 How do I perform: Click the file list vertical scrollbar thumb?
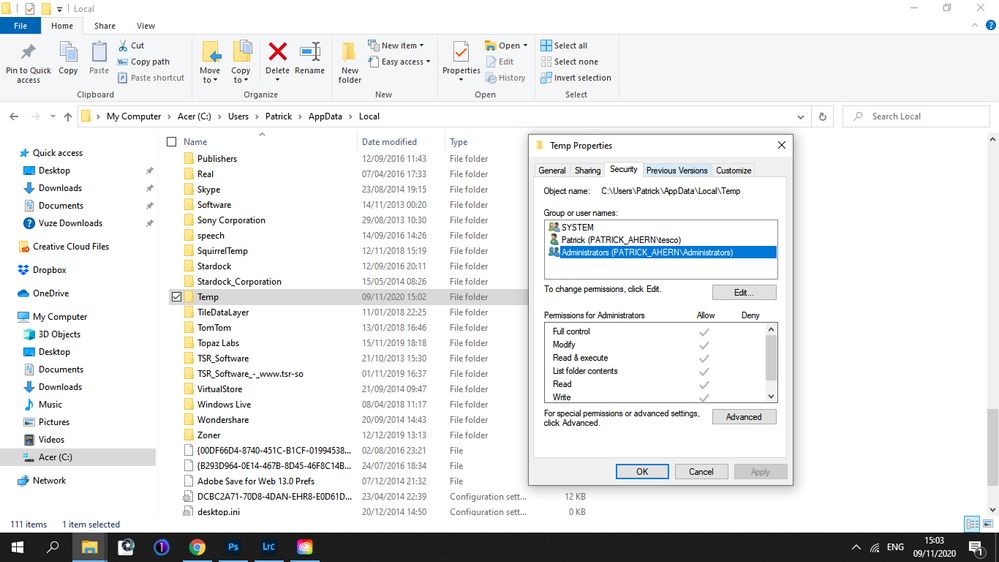coord(993,447)
